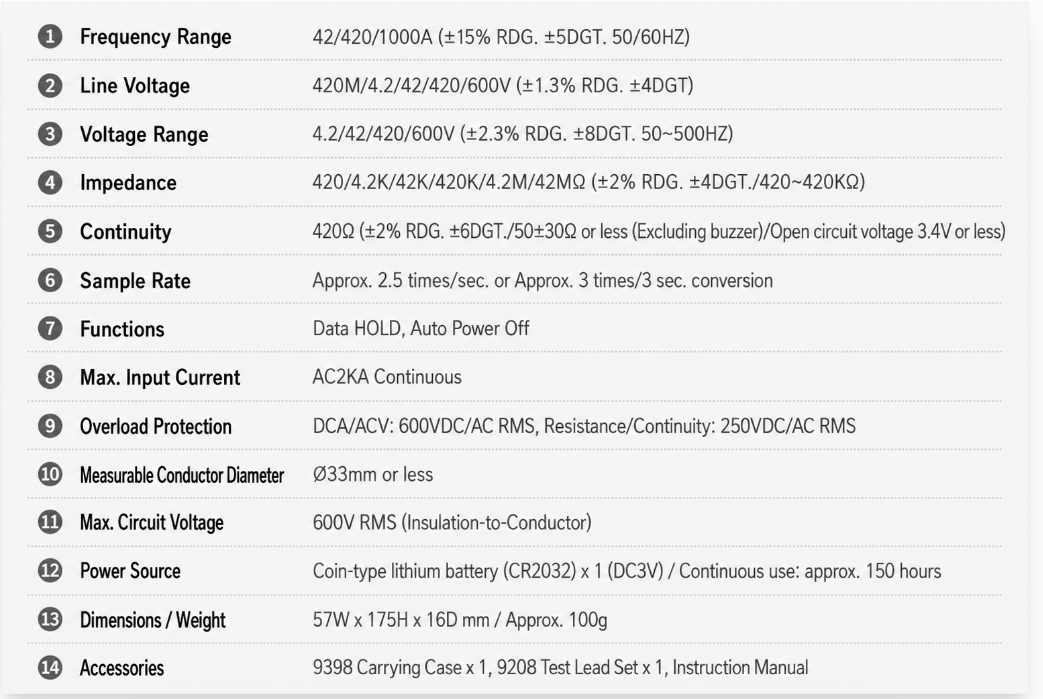Select the number 12 Power Source badge
Image resolution: width=1043 pixels, height=699 pixels.
tap(50, 571)
